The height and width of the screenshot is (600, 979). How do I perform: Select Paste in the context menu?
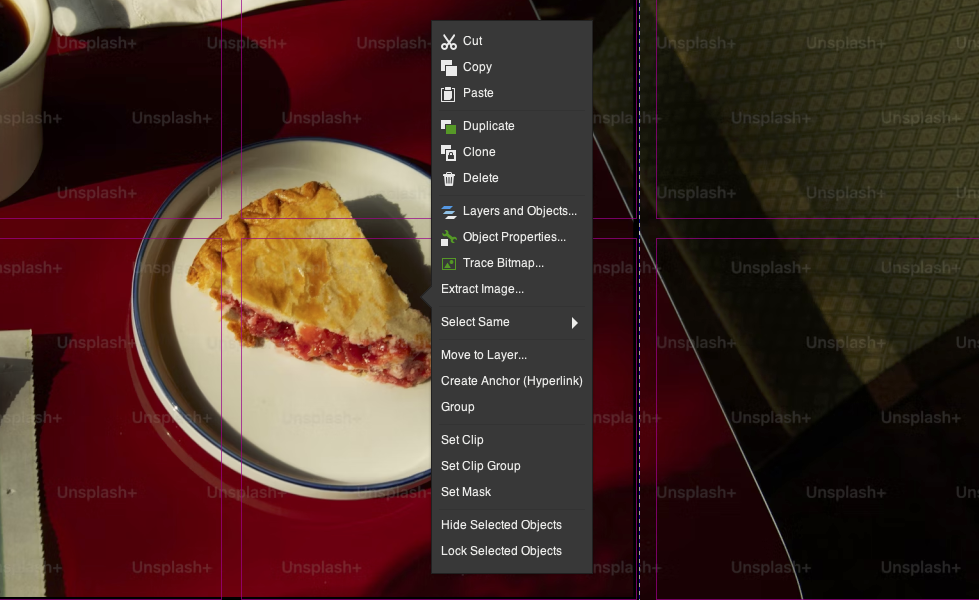pyautogui.click(x=512, y=93)
